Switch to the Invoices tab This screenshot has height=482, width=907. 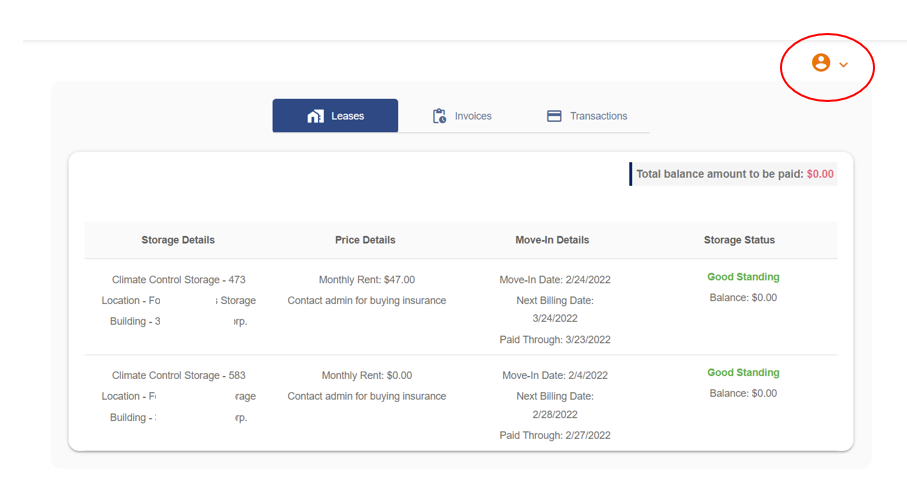[x=462, y=116]
